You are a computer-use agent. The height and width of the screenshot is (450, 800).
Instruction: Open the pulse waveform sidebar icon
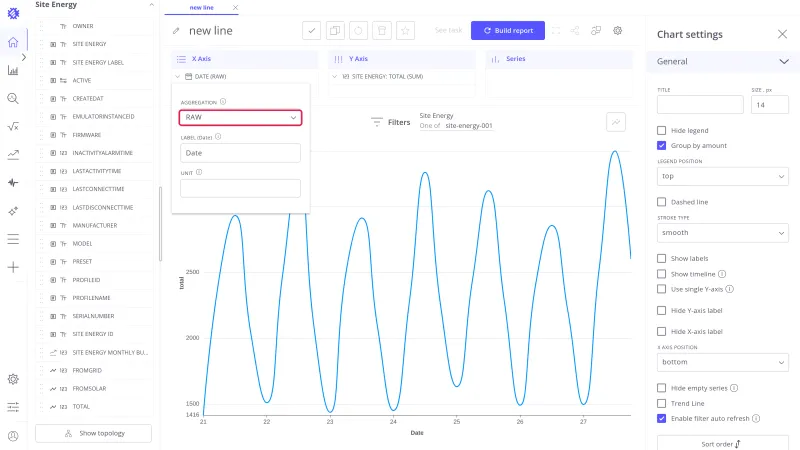click(x=13, y=183)
